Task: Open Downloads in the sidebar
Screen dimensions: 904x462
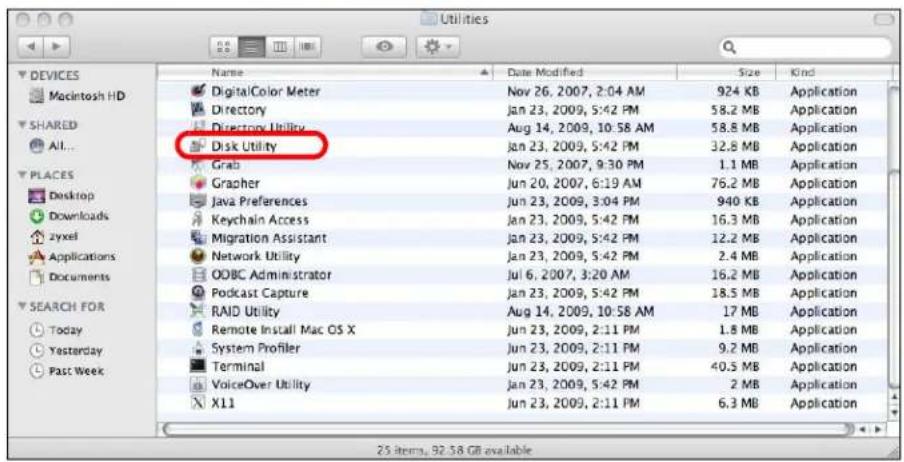Action: point(69,216)
